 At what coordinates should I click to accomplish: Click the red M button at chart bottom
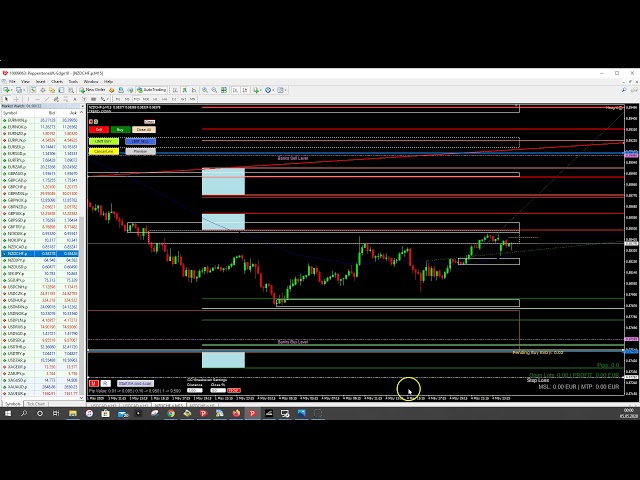click(x=95, y=383)
